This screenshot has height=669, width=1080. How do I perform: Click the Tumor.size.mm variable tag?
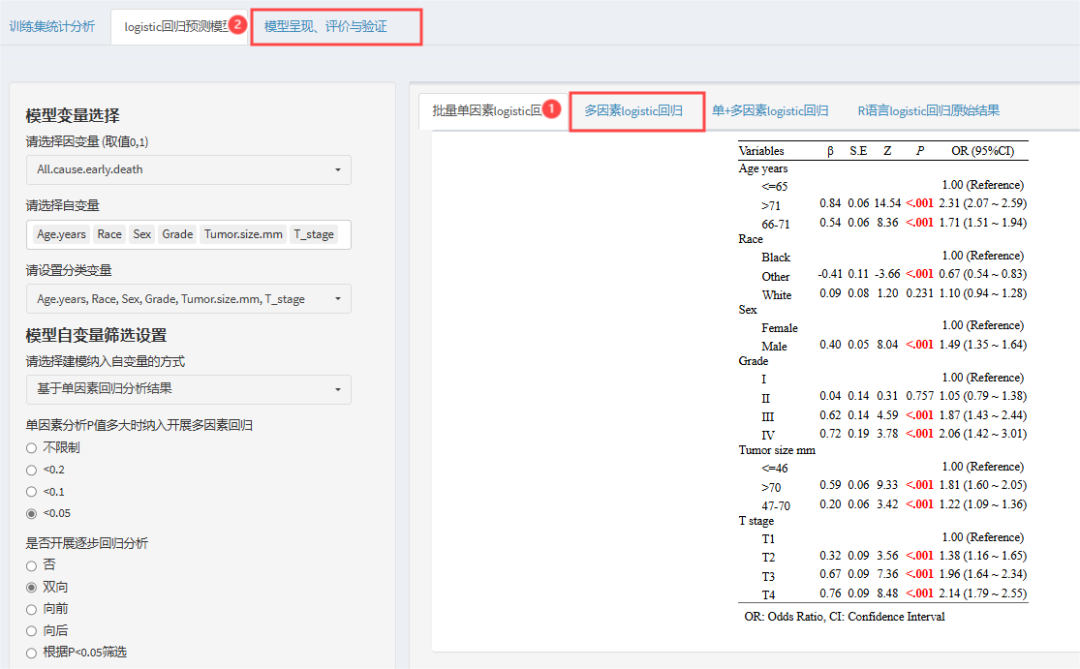(244, 234)
